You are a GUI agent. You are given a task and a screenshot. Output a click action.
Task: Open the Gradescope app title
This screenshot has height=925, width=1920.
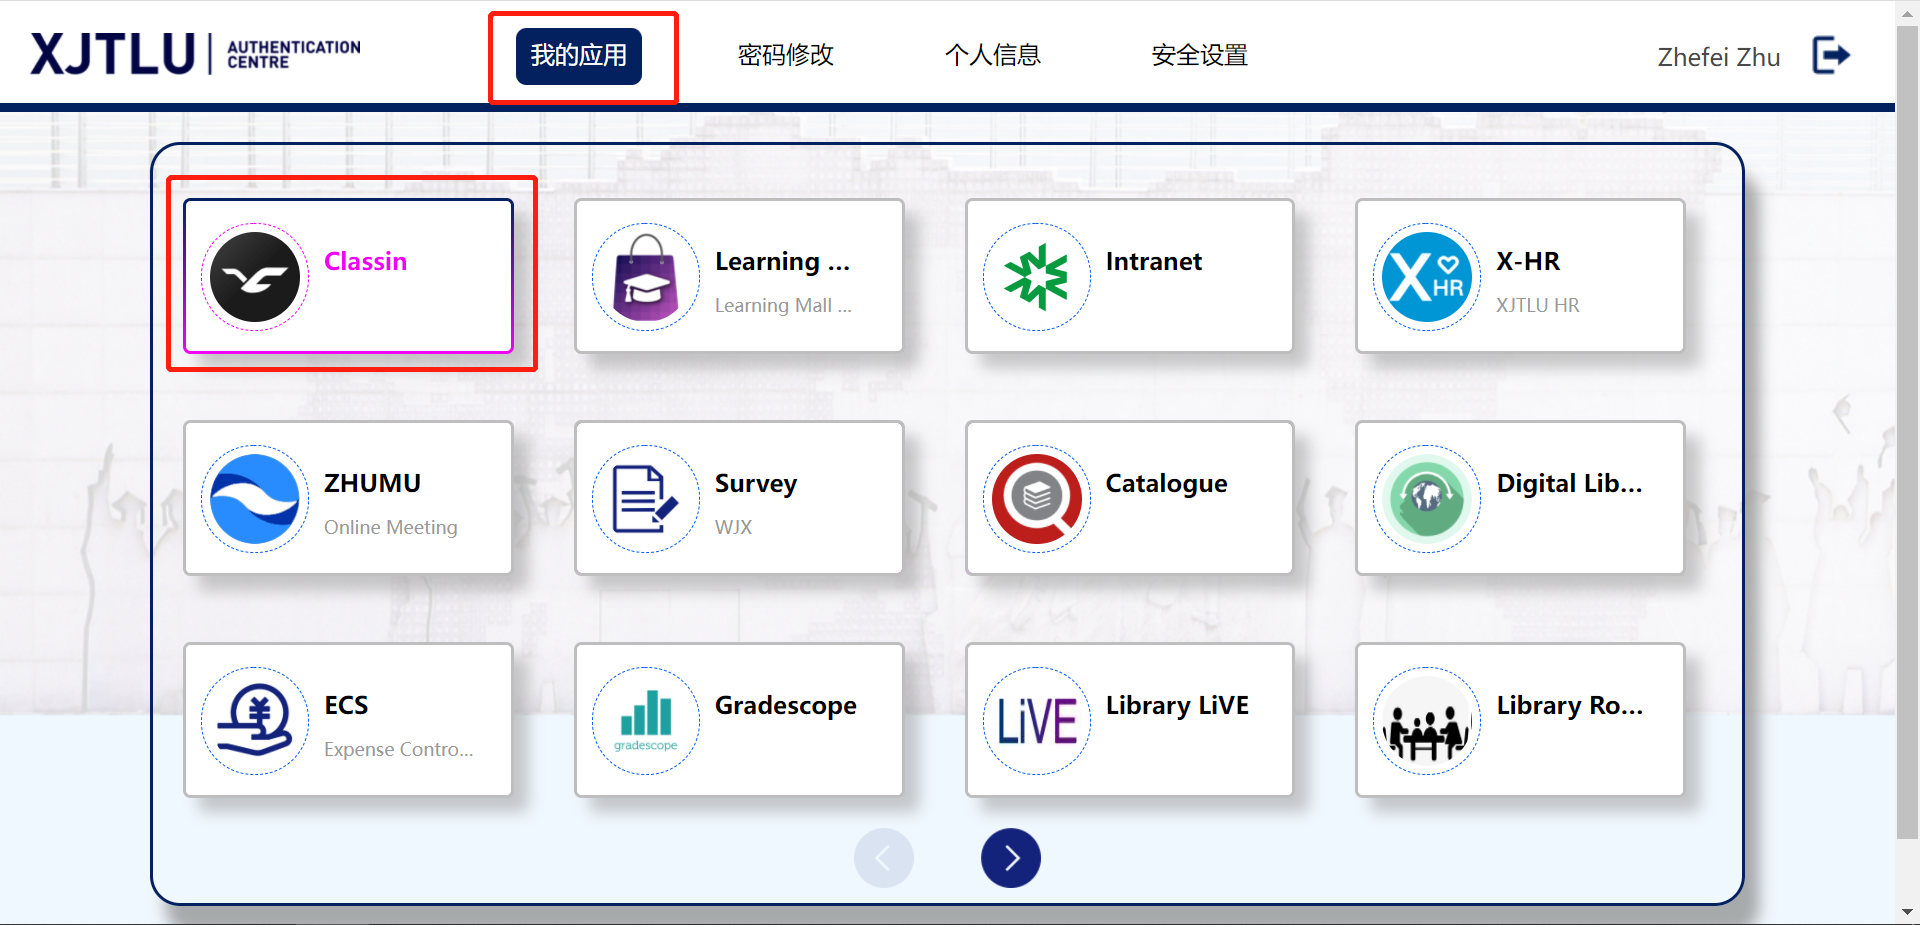click(x=786, y=705)
